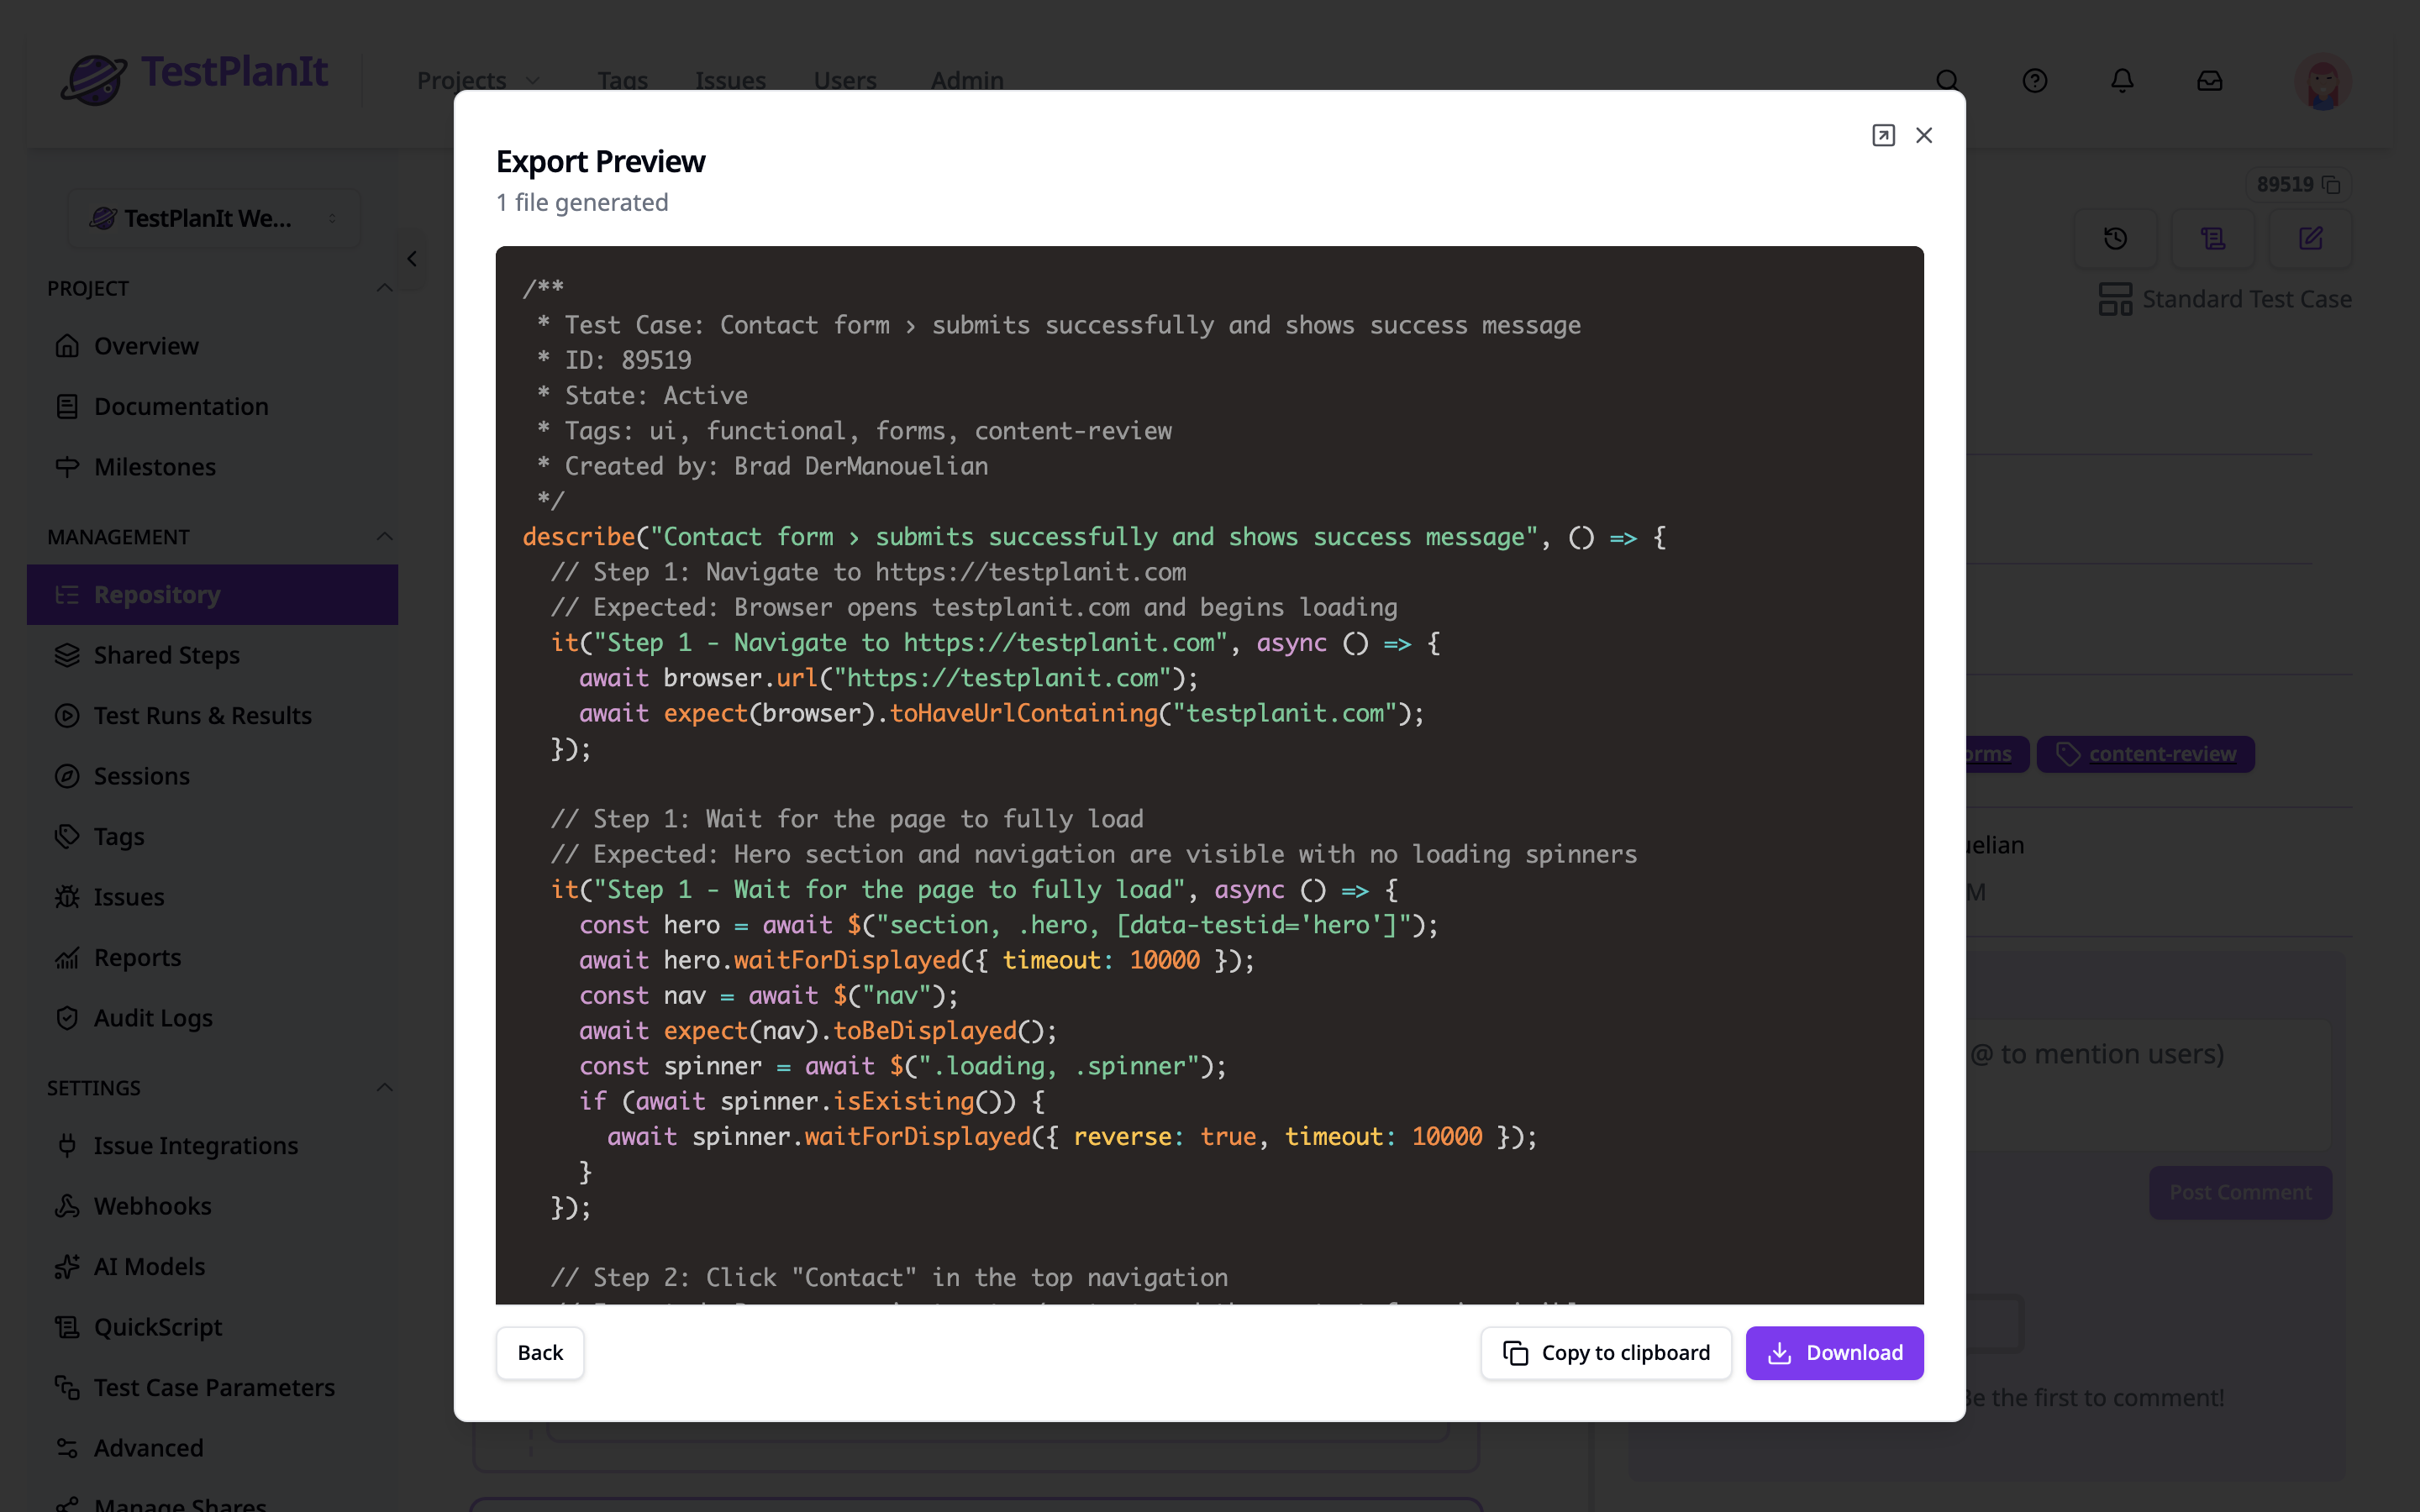
Task: Click the QuickScript export icon near edit
Action: pyautogui.click(x=2213, y=238)
